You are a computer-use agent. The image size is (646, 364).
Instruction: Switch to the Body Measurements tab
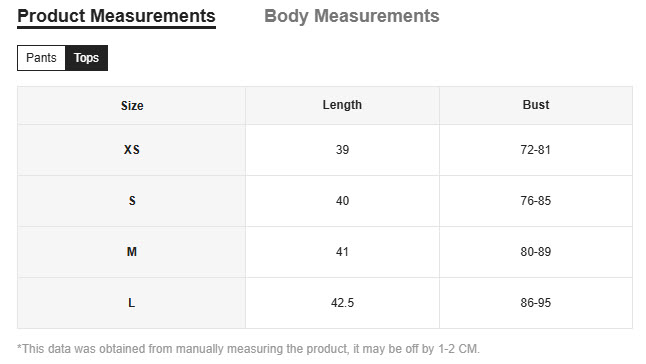351,16
